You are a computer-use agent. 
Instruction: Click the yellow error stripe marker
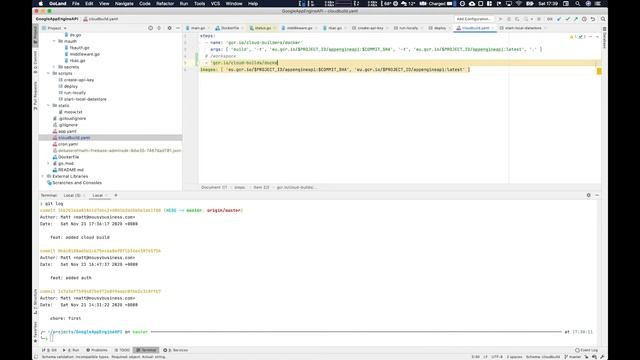(x=599, y=71)
